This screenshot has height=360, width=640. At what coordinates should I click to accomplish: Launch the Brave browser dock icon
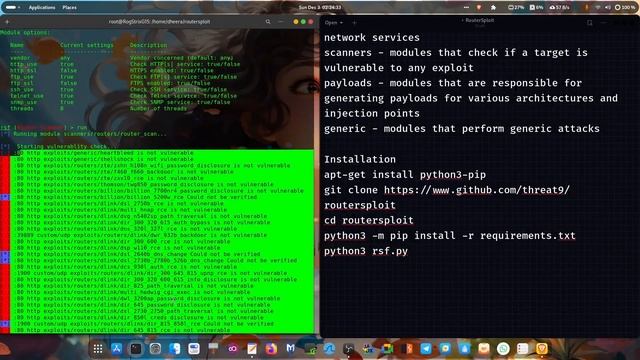pyautogui.click(x=542, y=349)
